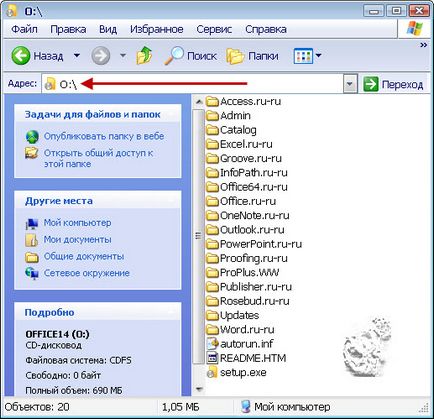
Task: Open Forward history dropdown arrow
Action: (123, 55)
